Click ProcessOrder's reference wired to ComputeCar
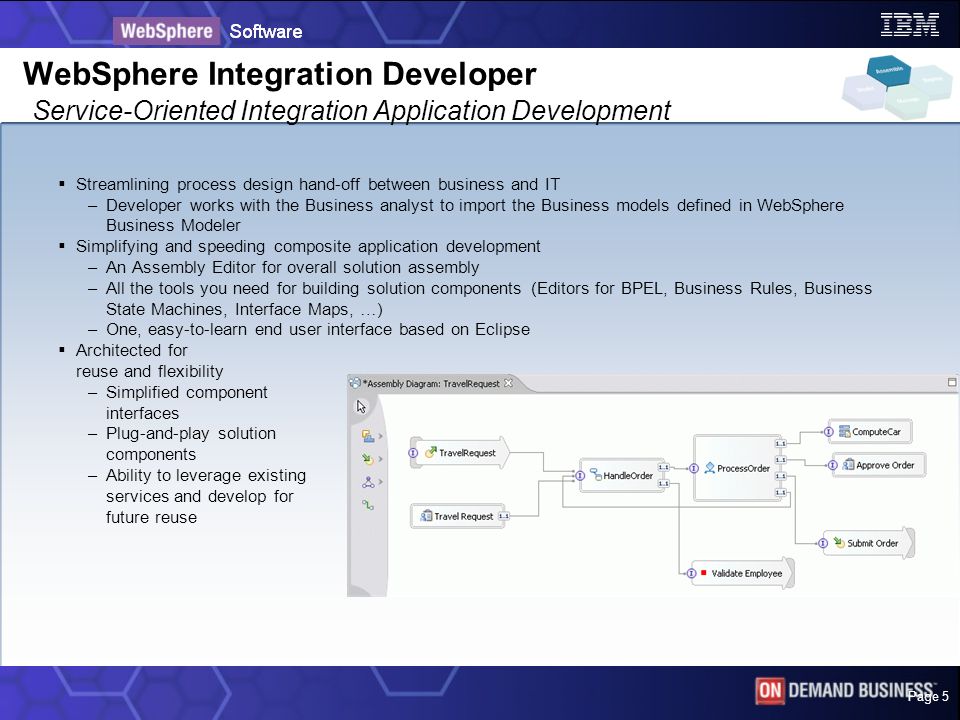The width and height of the screenshot is (960, 720). click(780, 443)
